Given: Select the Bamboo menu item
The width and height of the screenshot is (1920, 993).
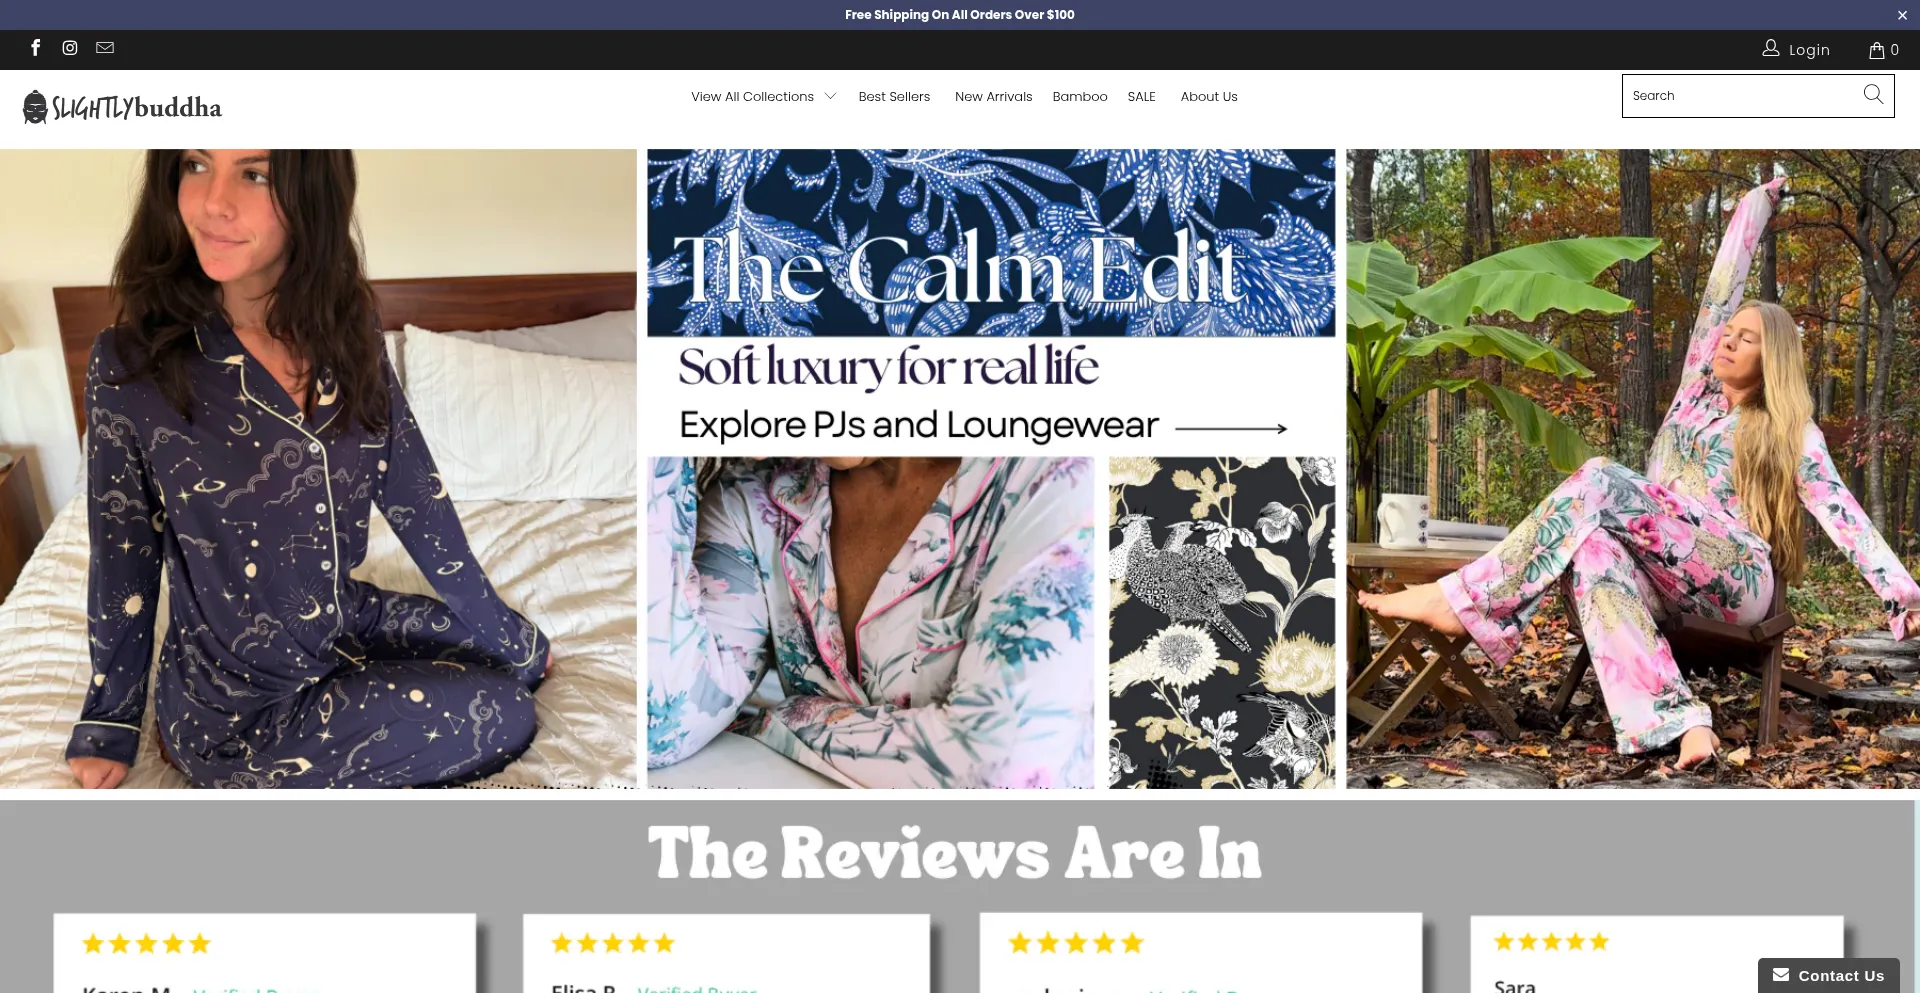Looking at the screenshot, I should [x=1080, y=97].
